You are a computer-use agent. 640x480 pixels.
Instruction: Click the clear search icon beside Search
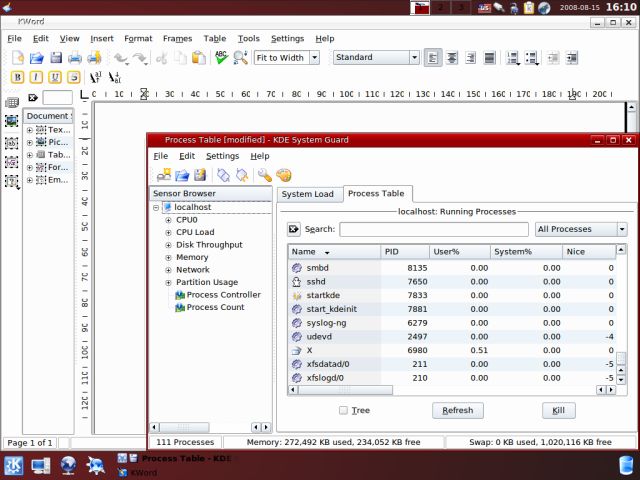coord(294,229)
